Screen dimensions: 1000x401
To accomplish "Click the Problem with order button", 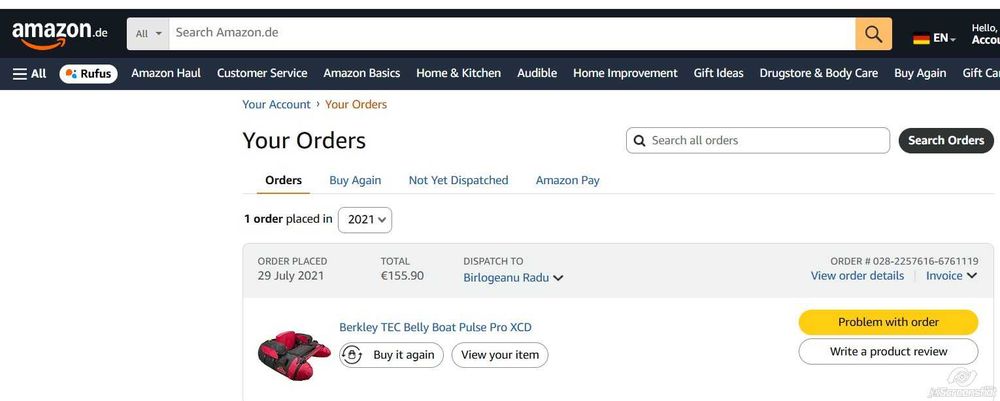I will (x=888, y=322).
